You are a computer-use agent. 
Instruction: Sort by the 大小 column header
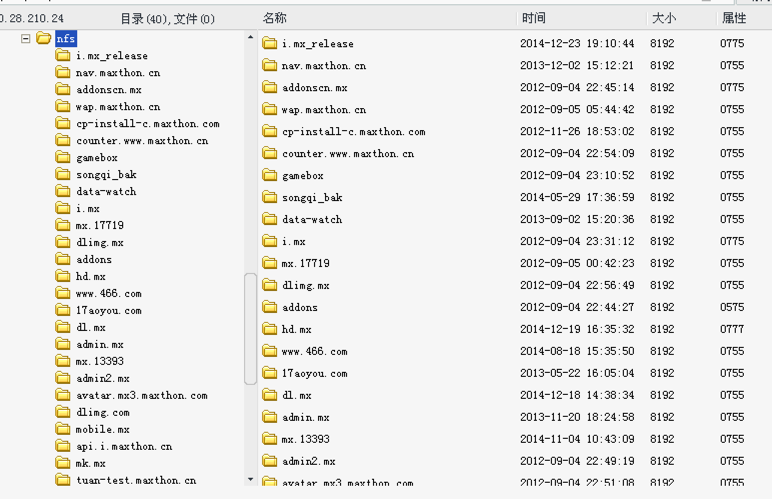pos(664,18)
